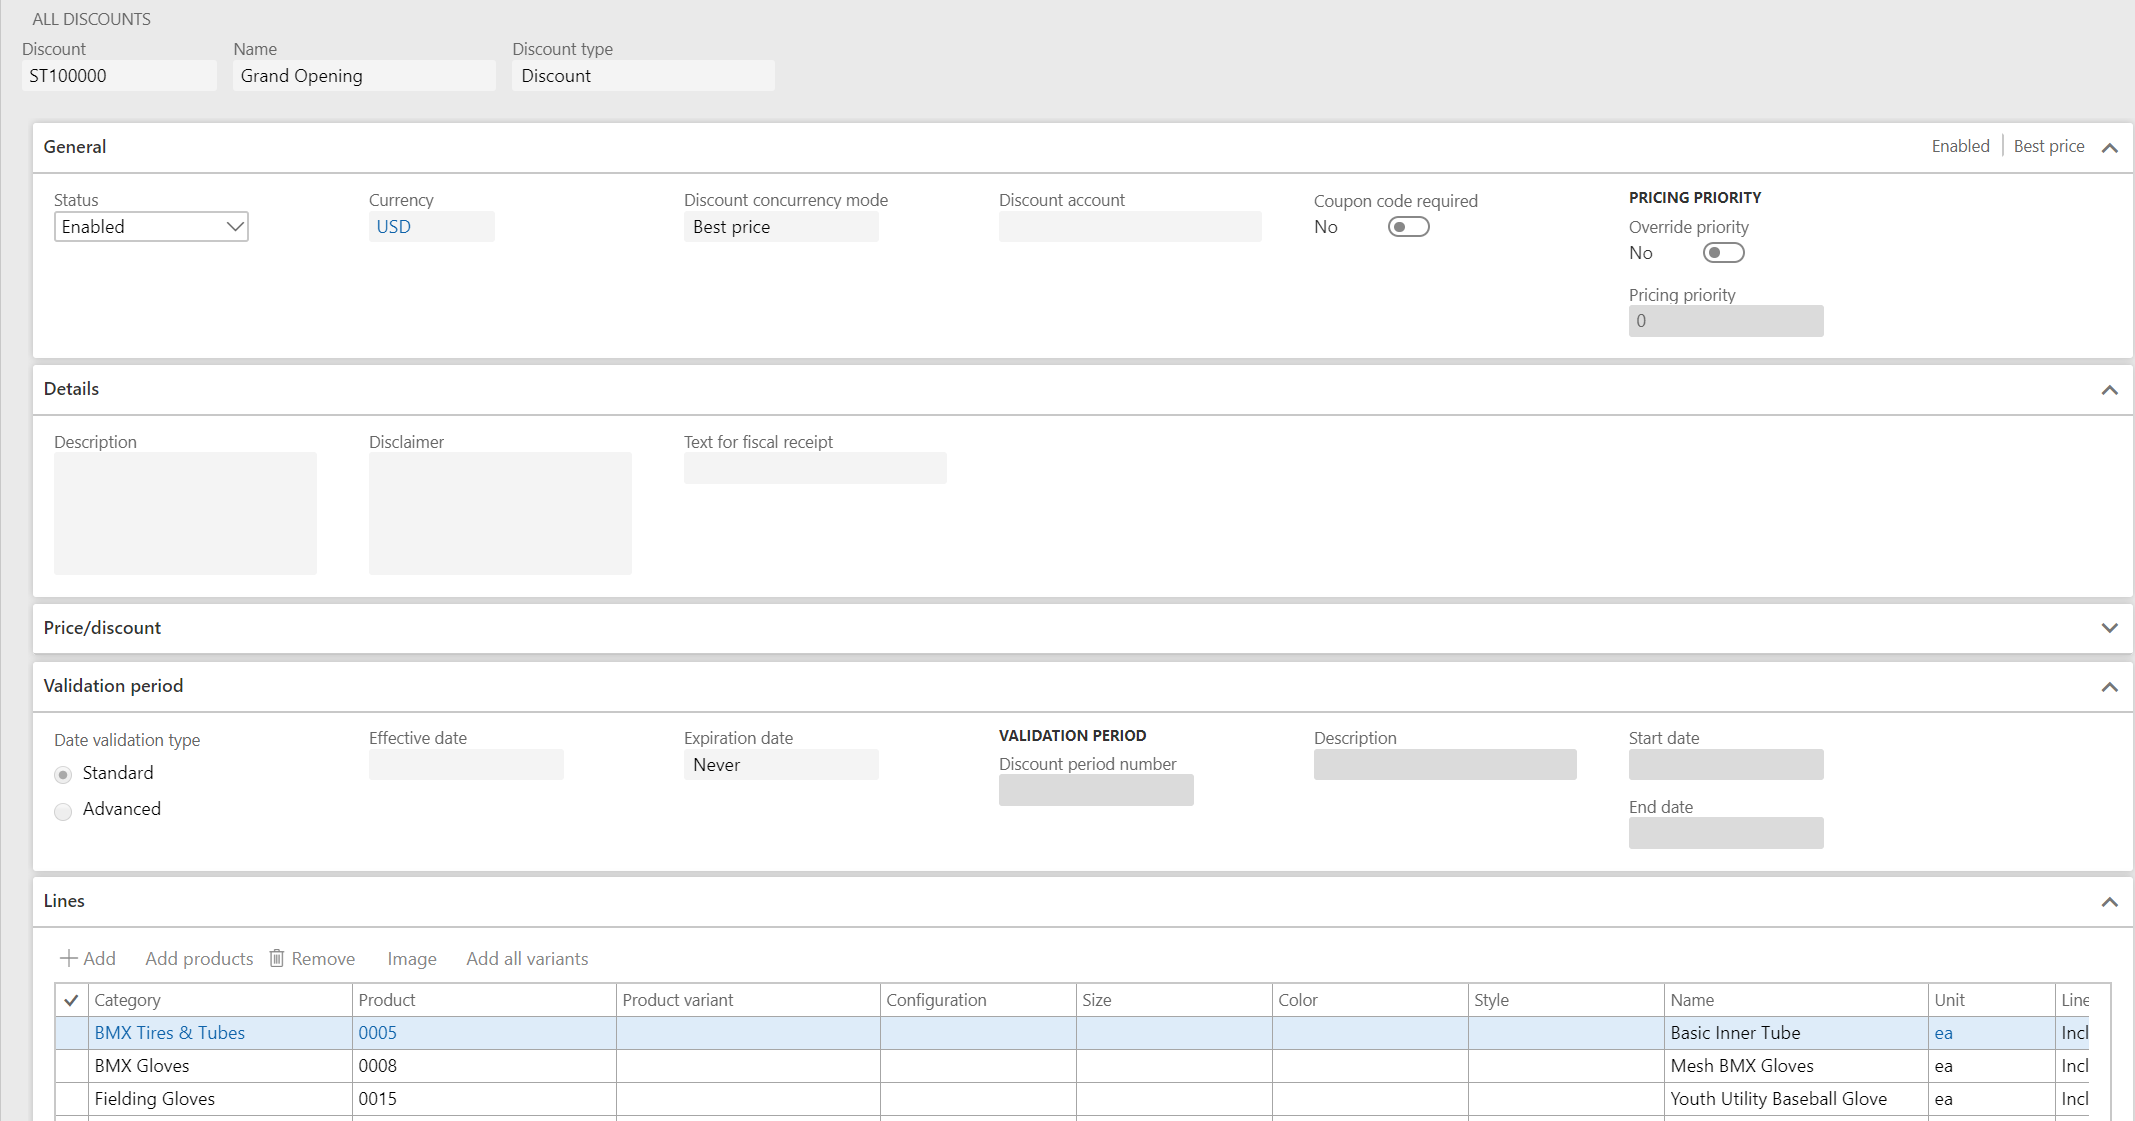Click the Image icon in Lines toolbar
Image resolution: width=2135 pixels, height=1121 pixels.
(411, 959)
